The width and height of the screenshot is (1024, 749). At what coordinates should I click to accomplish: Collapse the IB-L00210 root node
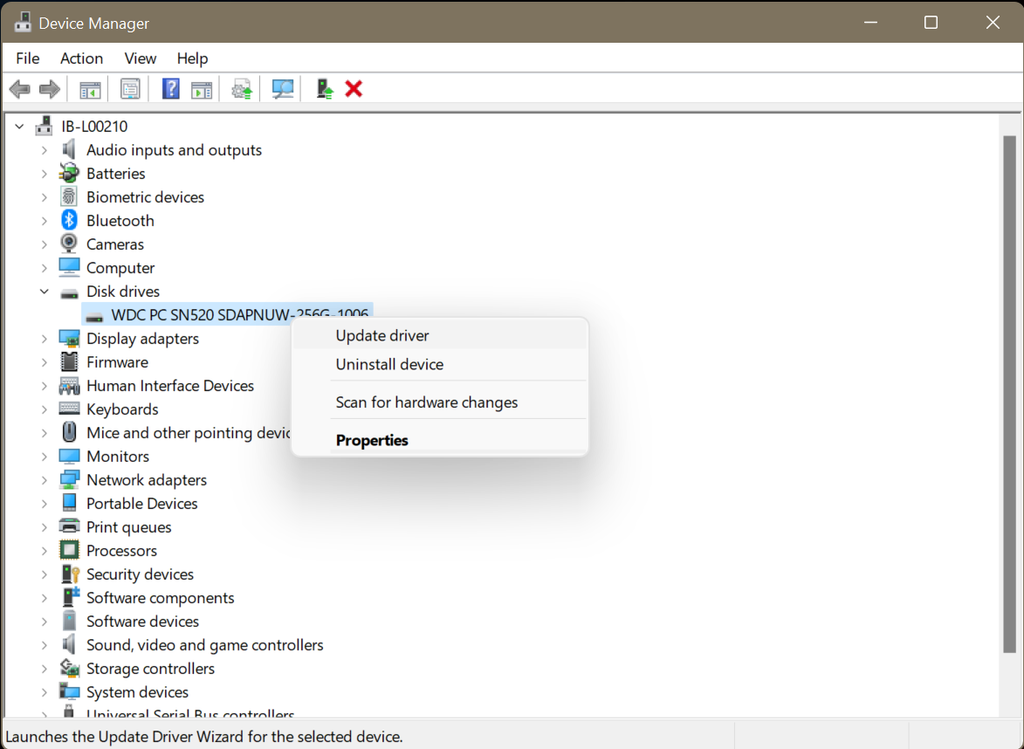pyautogui.click(x=20, y=127)
